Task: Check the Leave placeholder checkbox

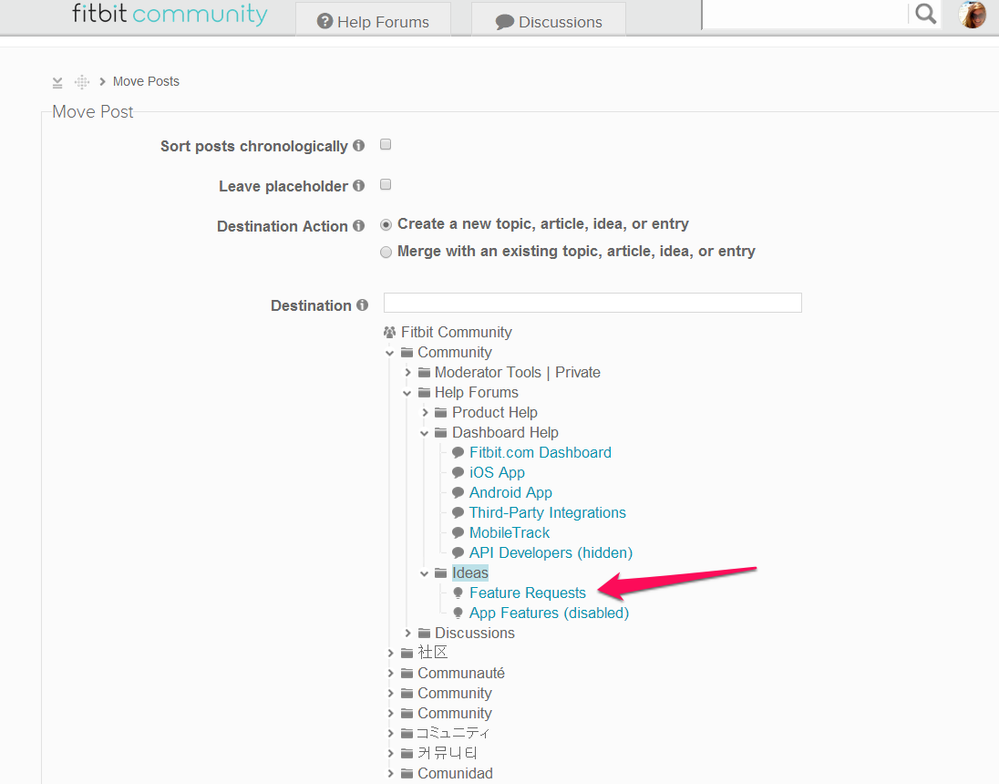Action: point(385,185)
